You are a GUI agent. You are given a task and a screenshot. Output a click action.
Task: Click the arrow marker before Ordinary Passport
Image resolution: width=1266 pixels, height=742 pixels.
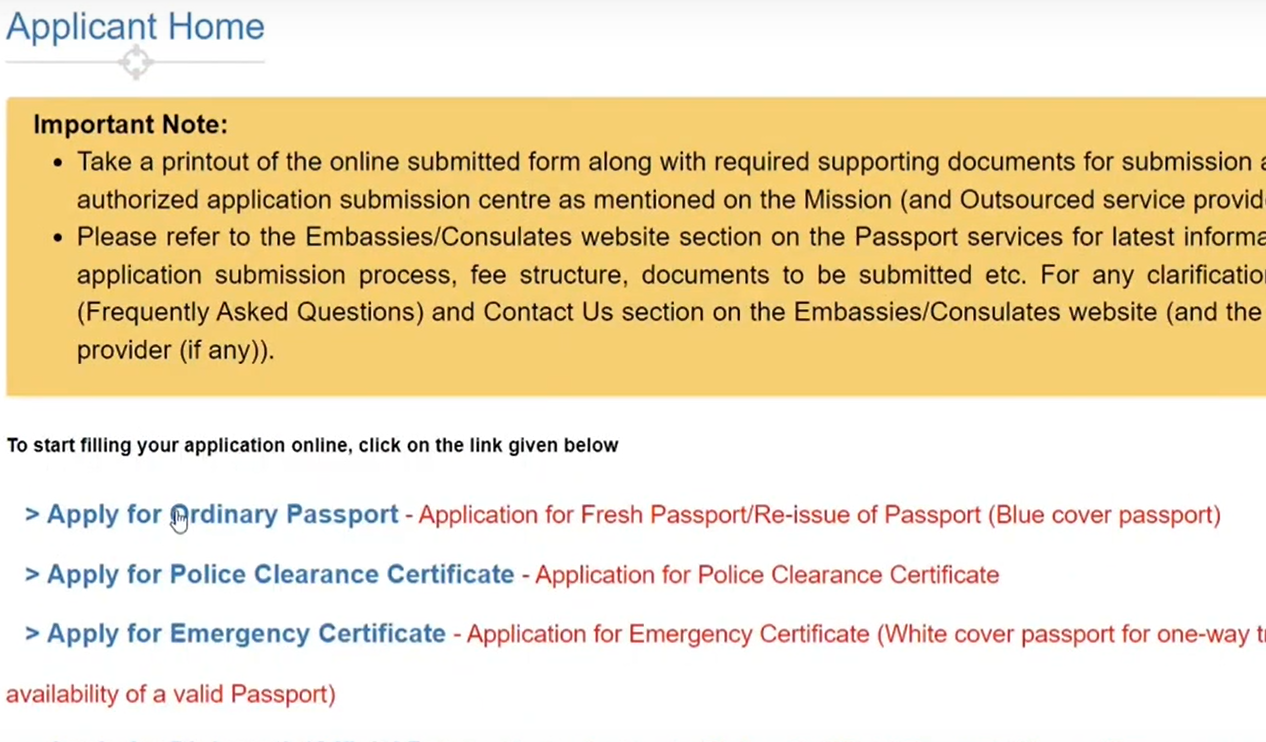(32, 515)
